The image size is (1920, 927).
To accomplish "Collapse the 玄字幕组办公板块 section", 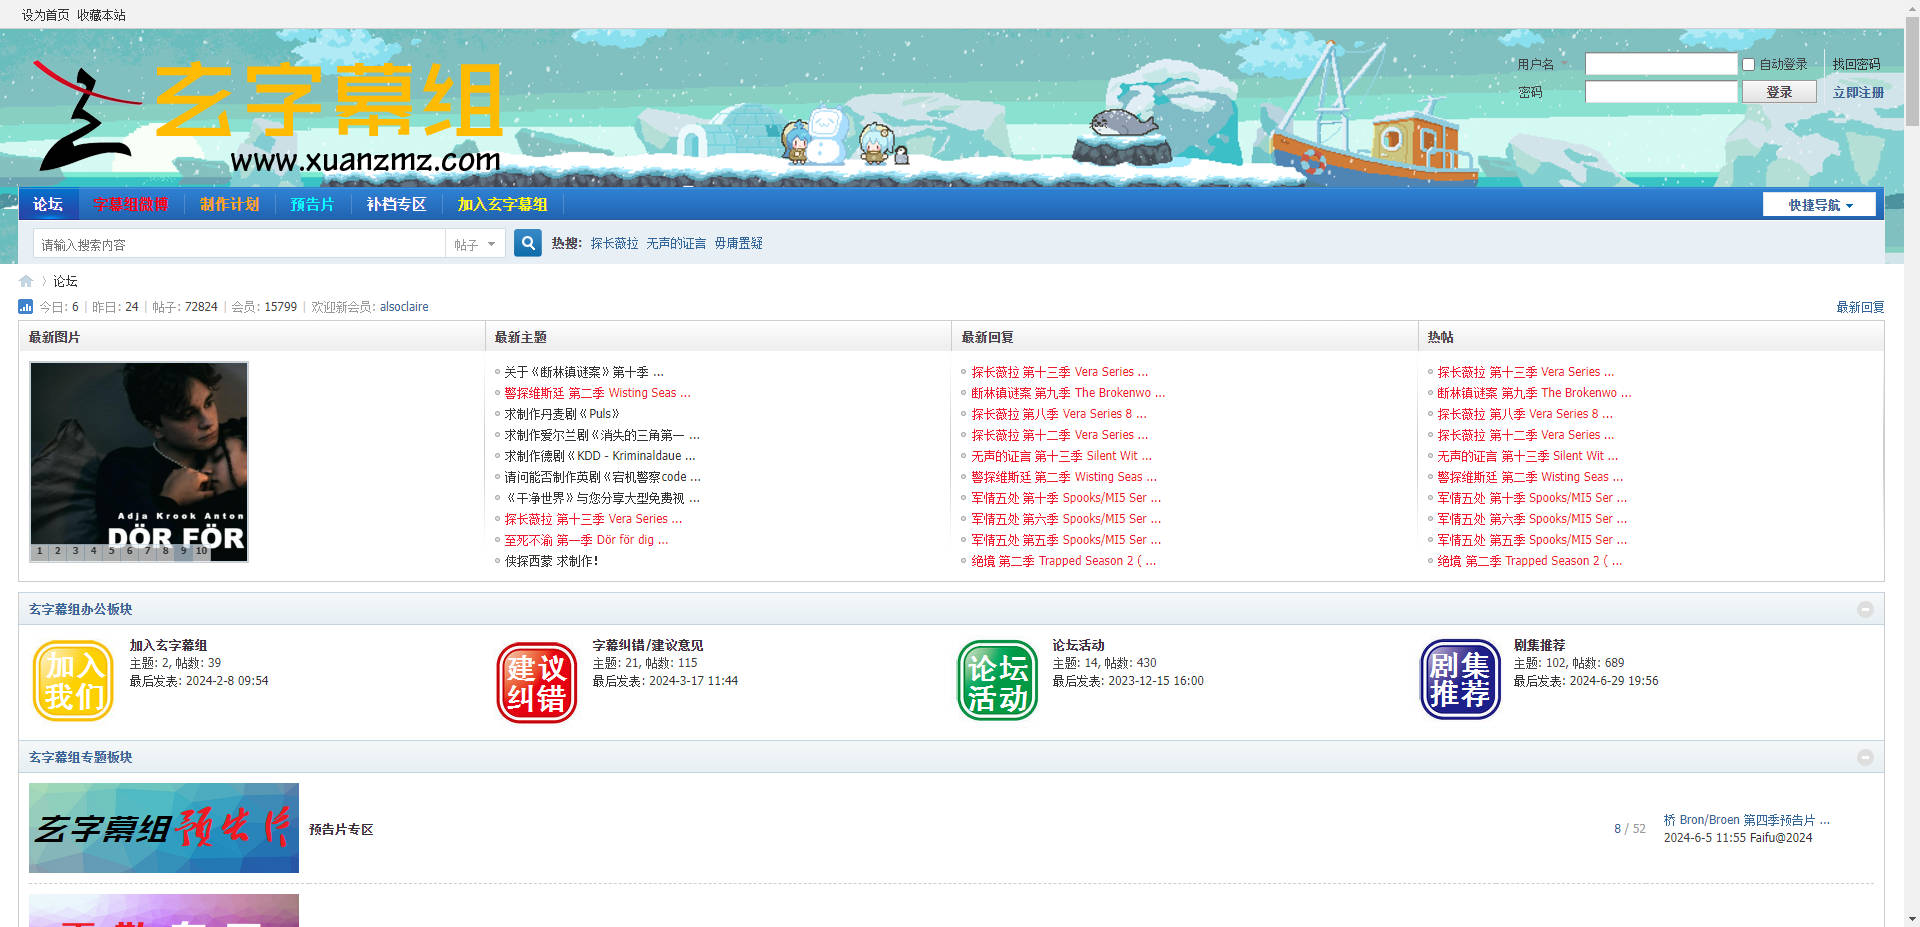I will [x=1865, y=610].
